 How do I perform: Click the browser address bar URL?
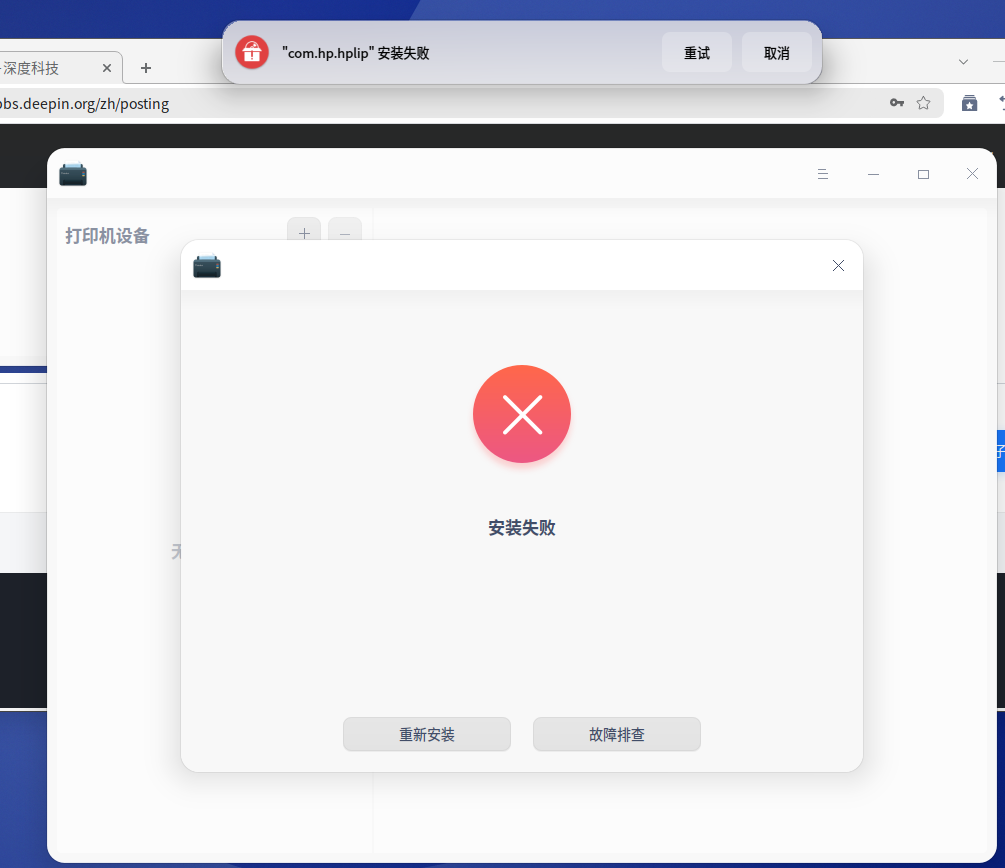[85, 104]
